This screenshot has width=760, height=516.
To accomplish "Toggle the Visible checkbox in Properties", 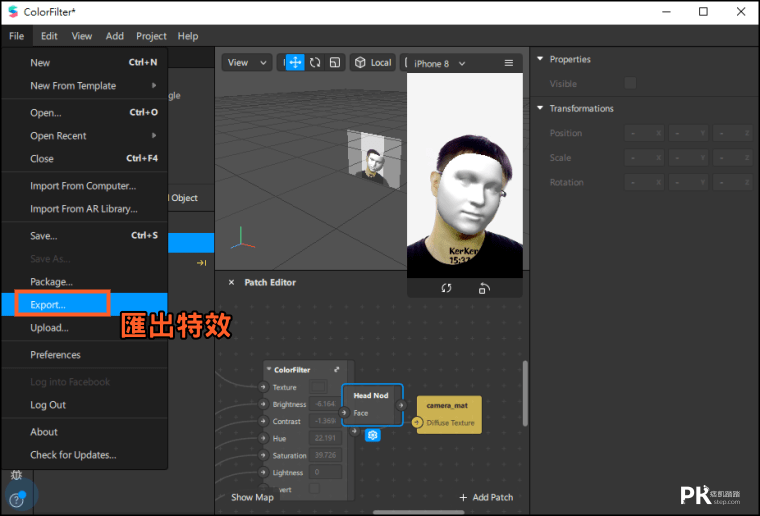I will 630,83.
